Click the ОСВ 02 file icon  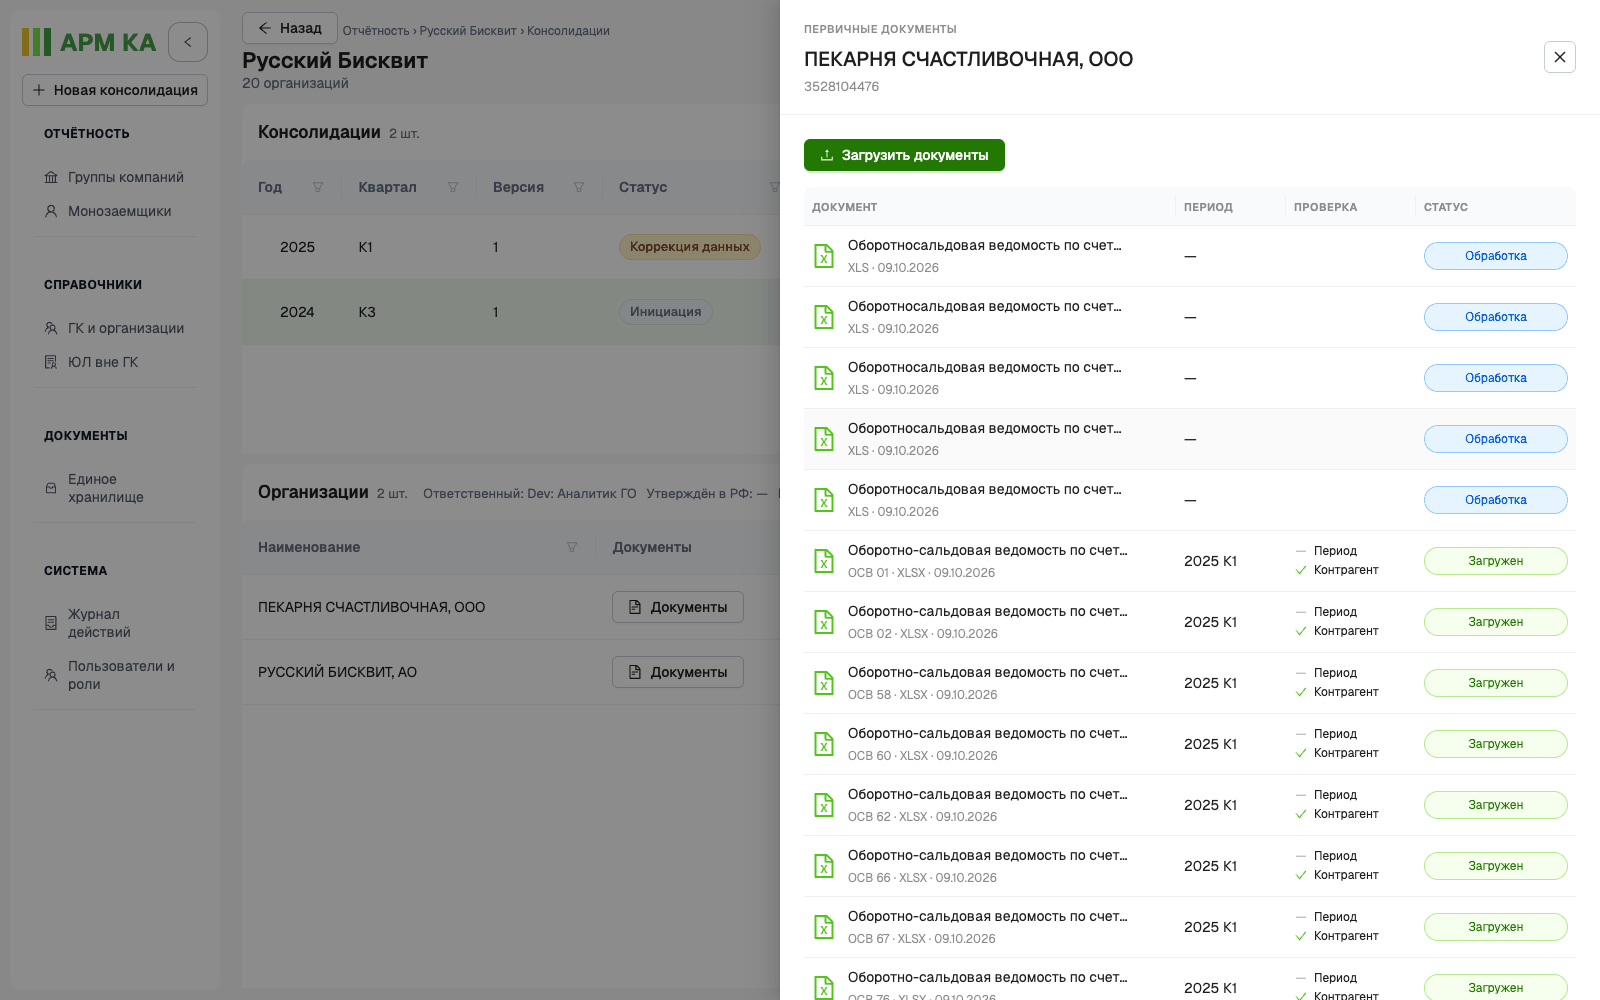coord(824,622)
